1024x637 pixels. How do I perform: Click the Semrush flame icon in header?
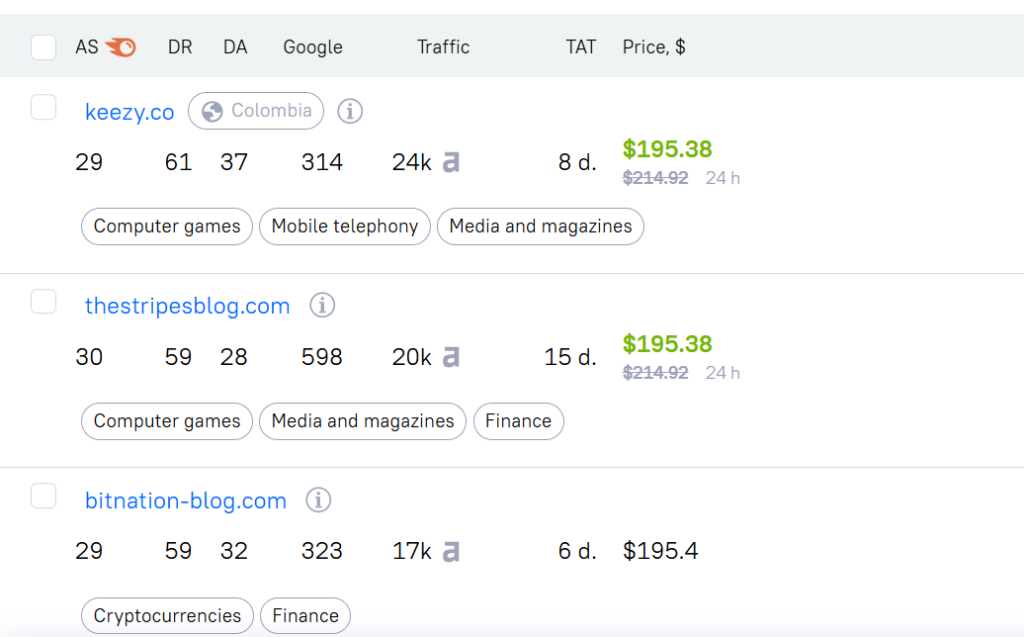click(x=120, y=47)
